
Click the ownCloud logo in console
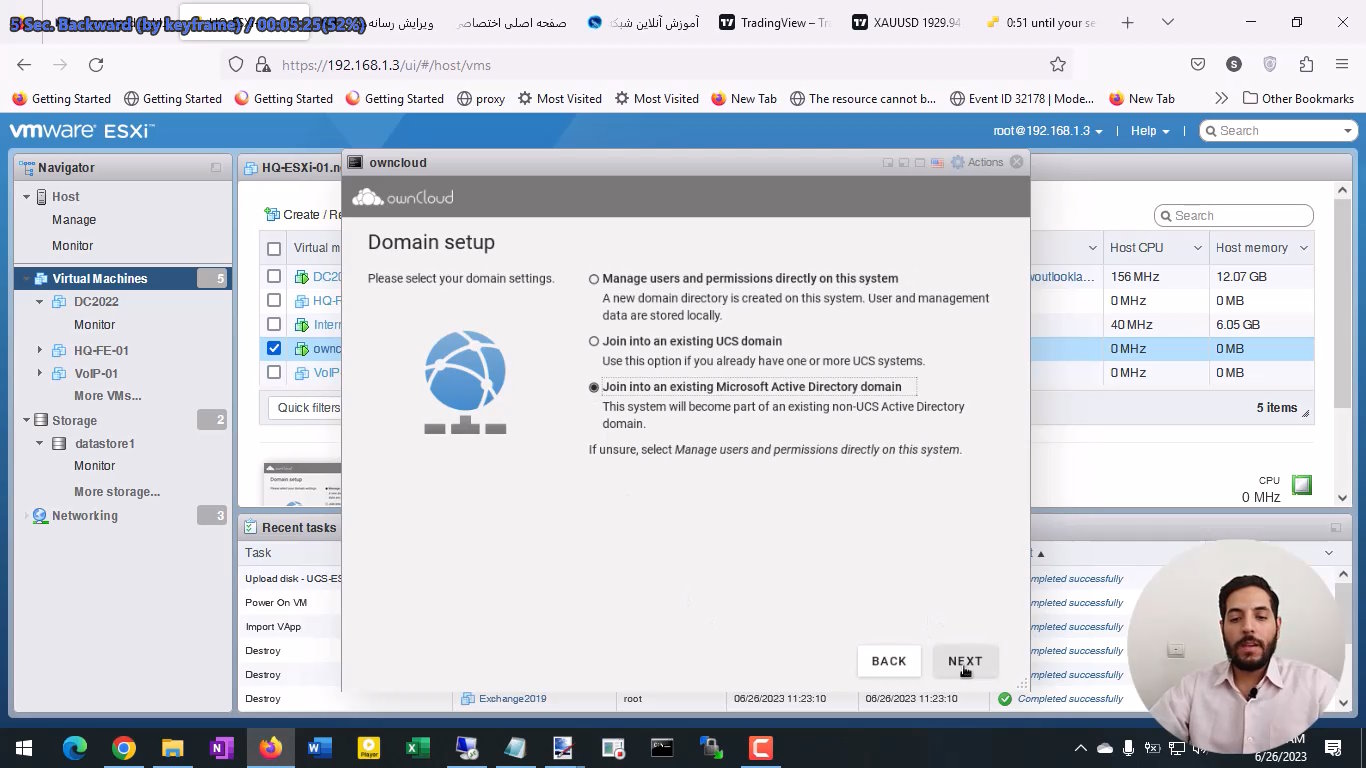(403, 197)
